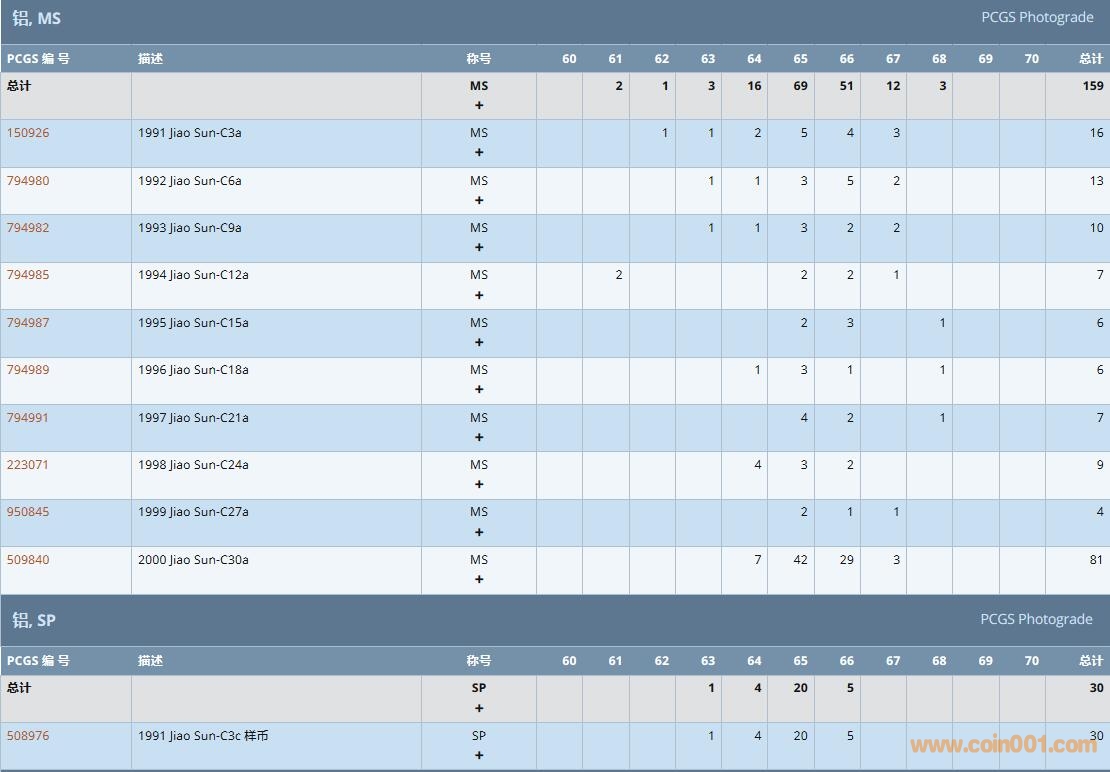Image resolution: width=1110 pixels, height=772 pixels.
Task: Expand plus icon in 1995 Jiao Sun-C15a row
Action: point(479,343)
